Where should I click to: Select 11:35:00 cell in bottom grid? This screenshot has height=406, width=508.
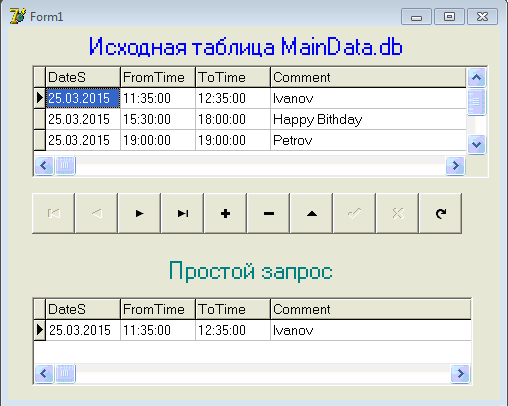pyautogui.click(x=158, y=330)
